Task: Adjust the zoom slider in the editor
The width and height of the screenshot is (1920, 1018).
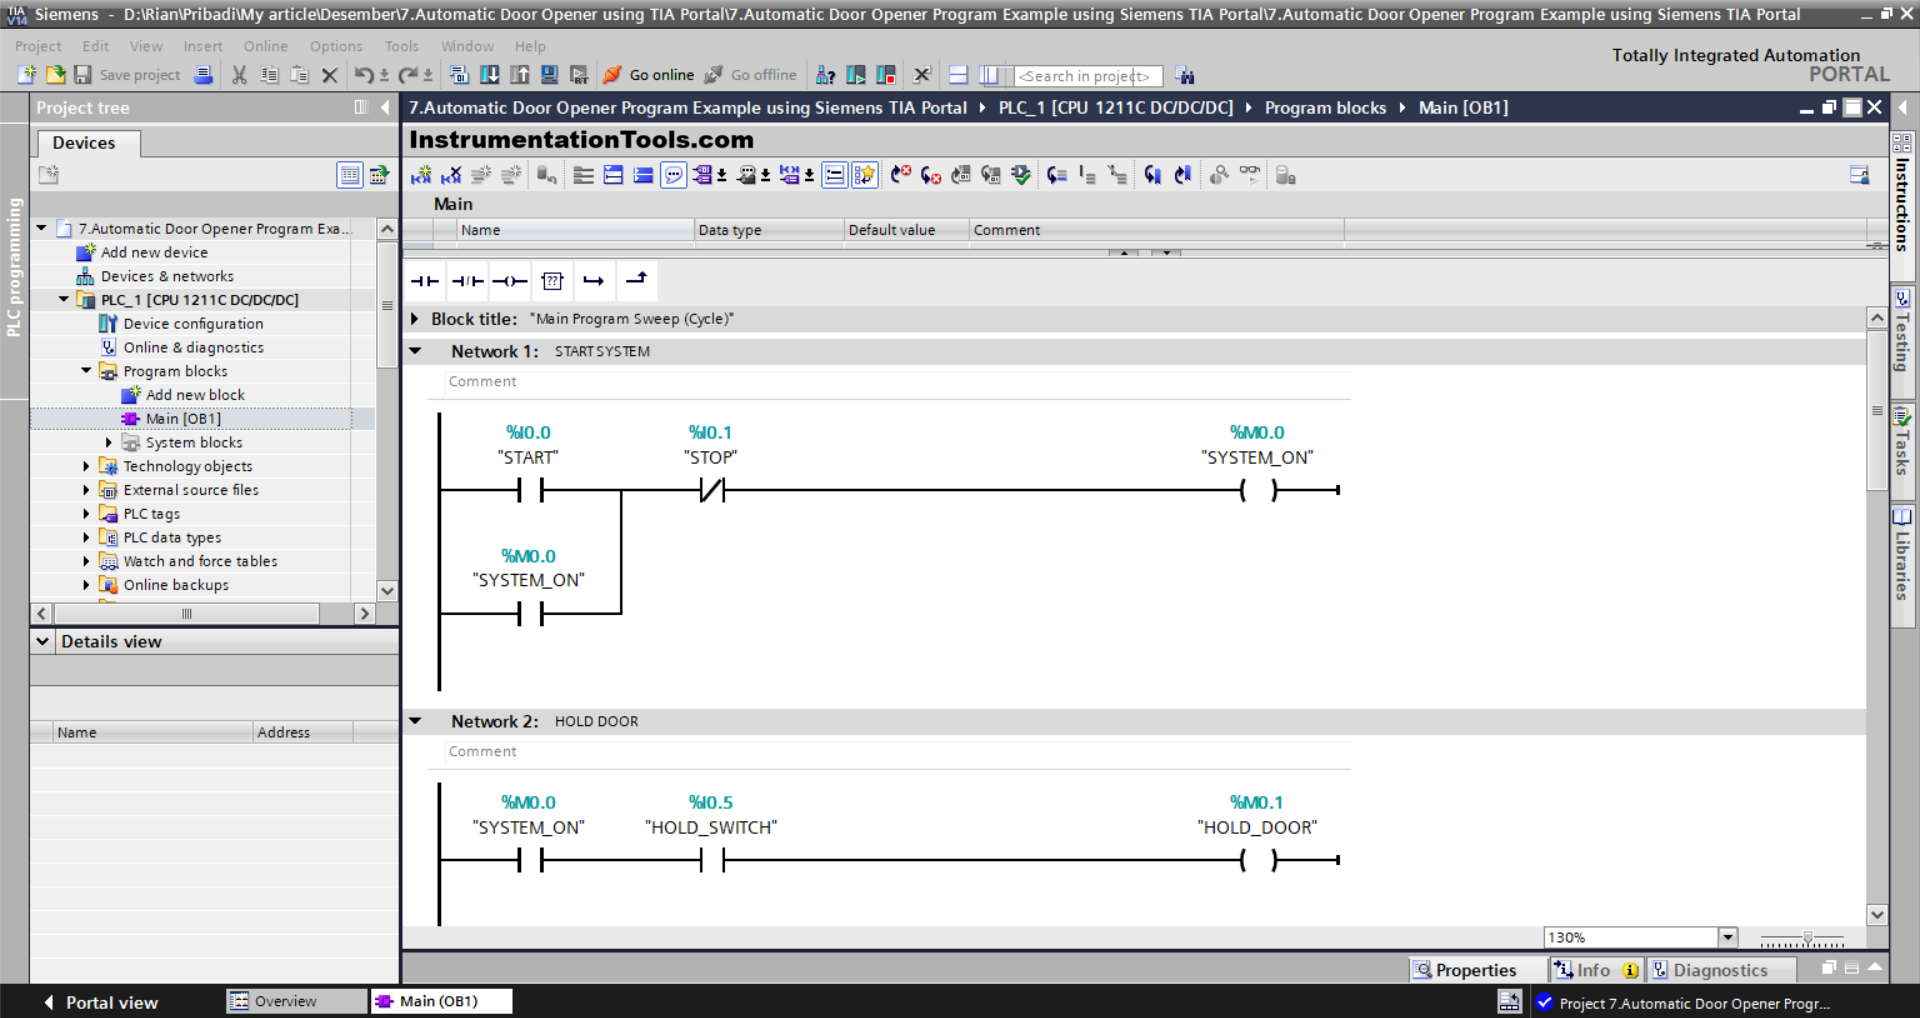Action: point(1807,938)
